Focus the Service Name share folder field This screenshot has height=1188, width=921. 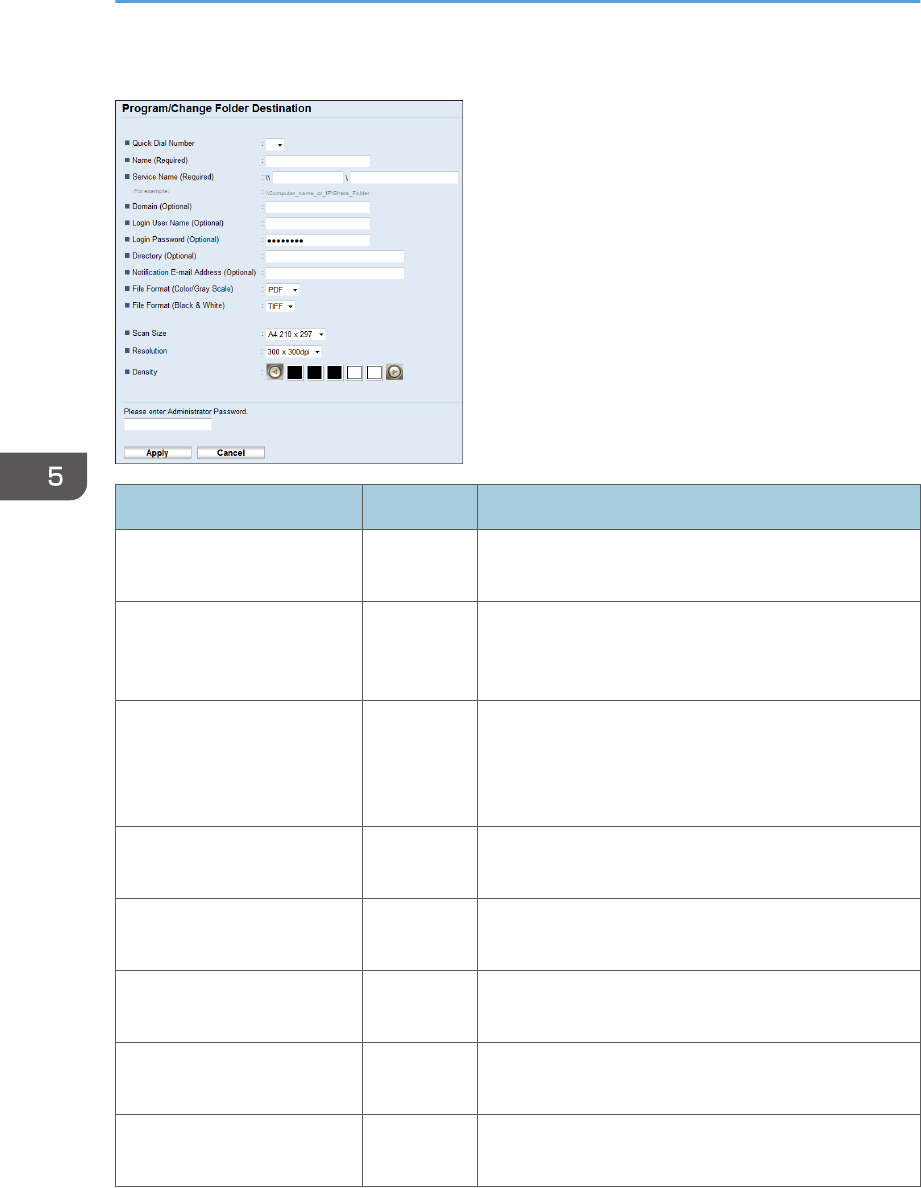point(404,178)
